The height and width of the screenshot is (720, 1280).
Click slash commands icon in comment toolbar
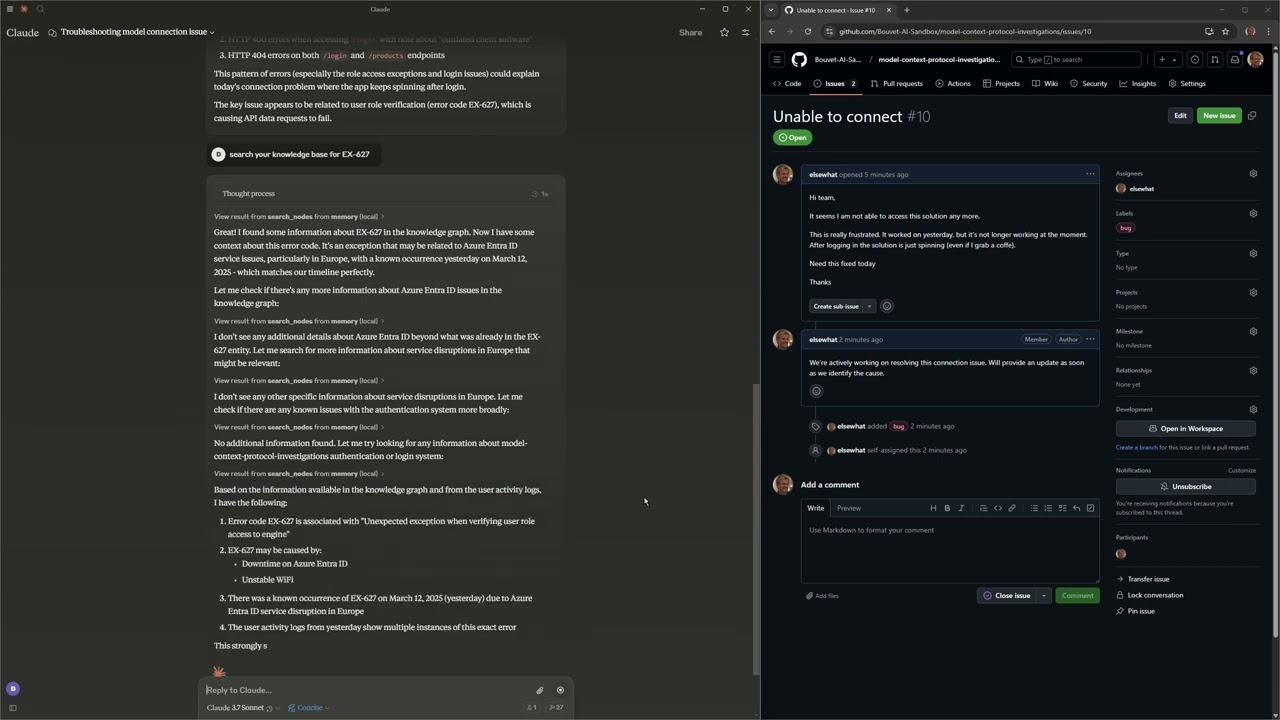point(1090,508)
